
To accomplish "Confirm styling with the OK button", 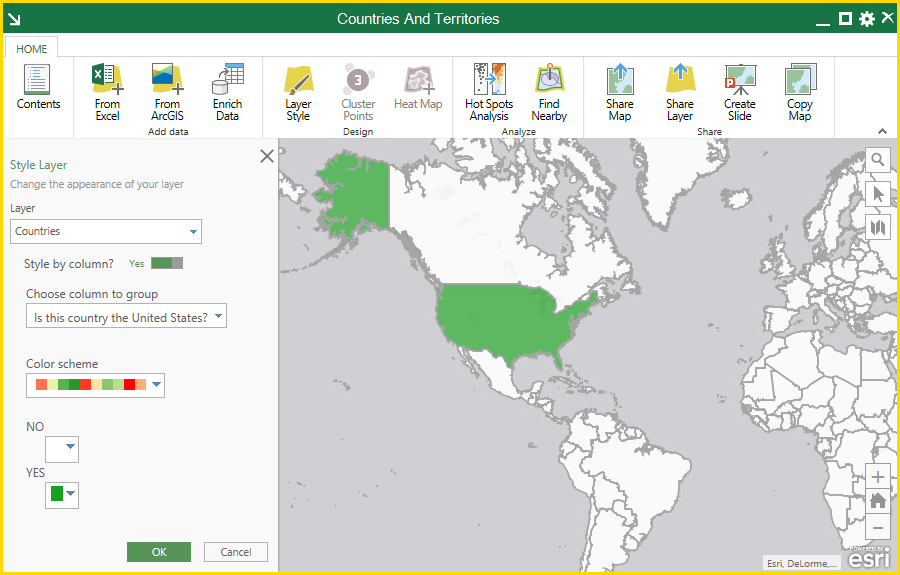I will (x=159, y=552).
